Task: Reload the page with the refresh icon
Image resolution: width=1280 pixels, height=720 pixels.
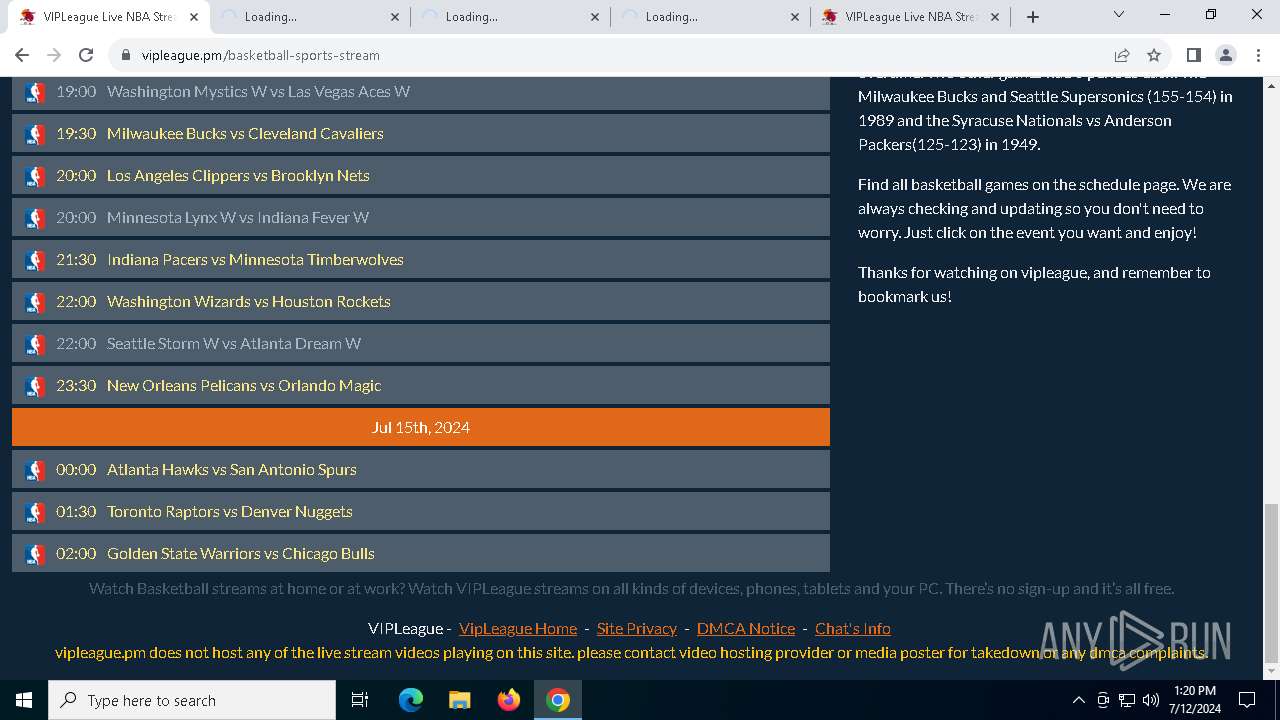Action: [x=86, y=55]
